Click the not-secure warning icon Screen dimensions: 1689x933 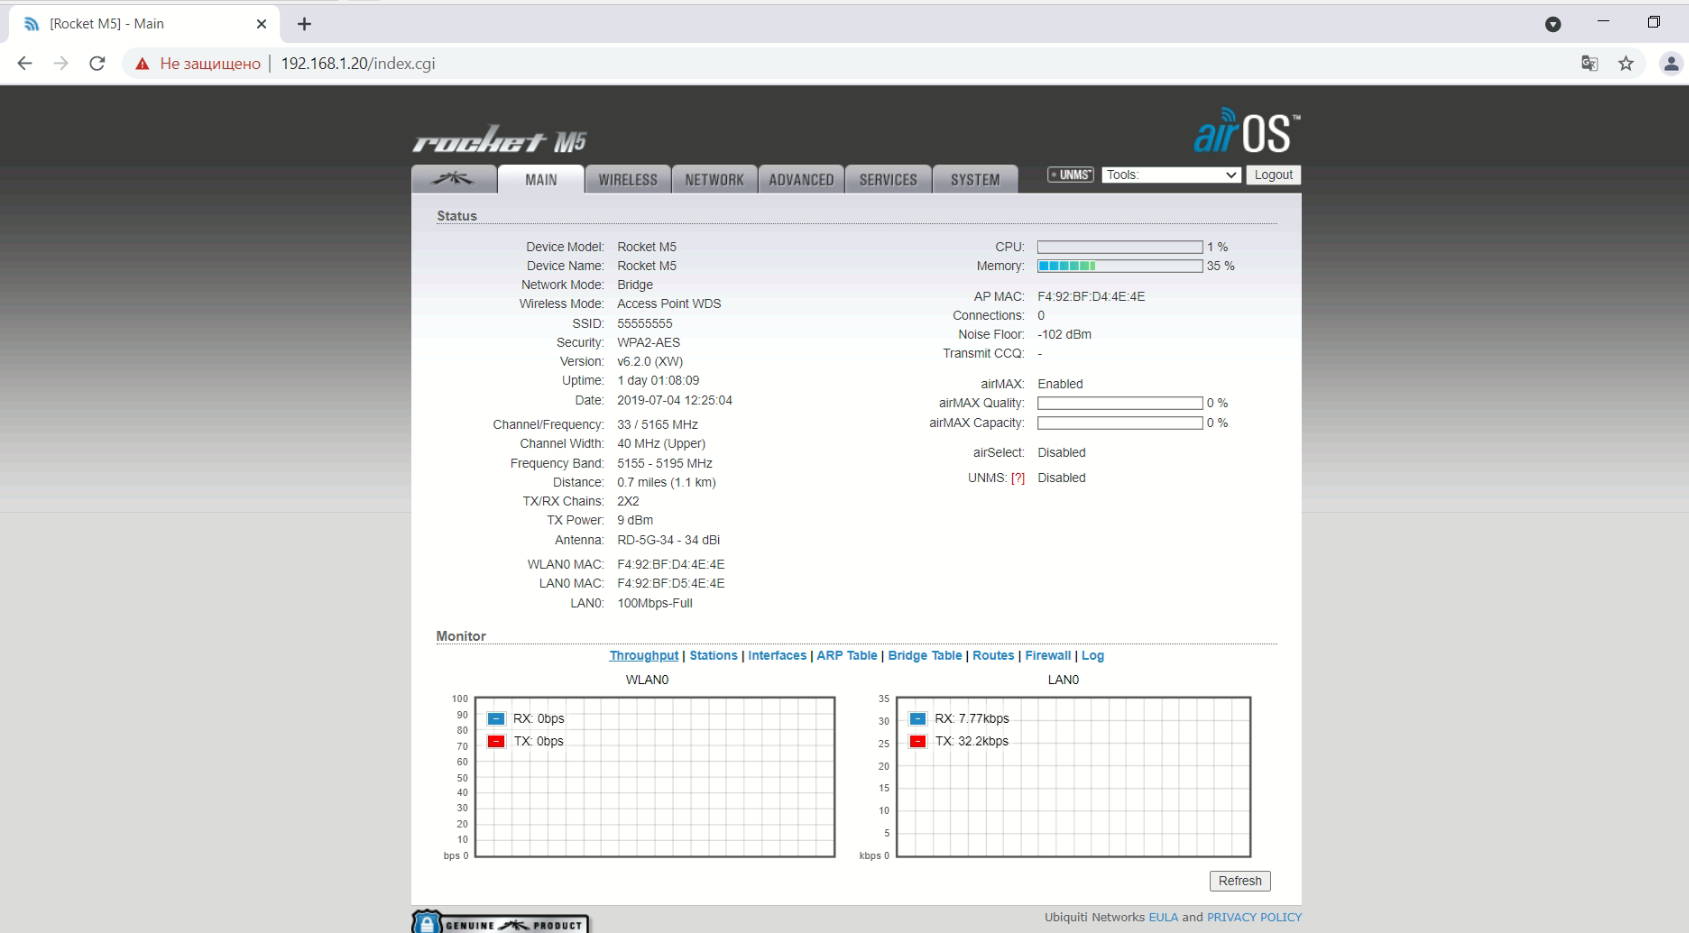click(142, 63)
